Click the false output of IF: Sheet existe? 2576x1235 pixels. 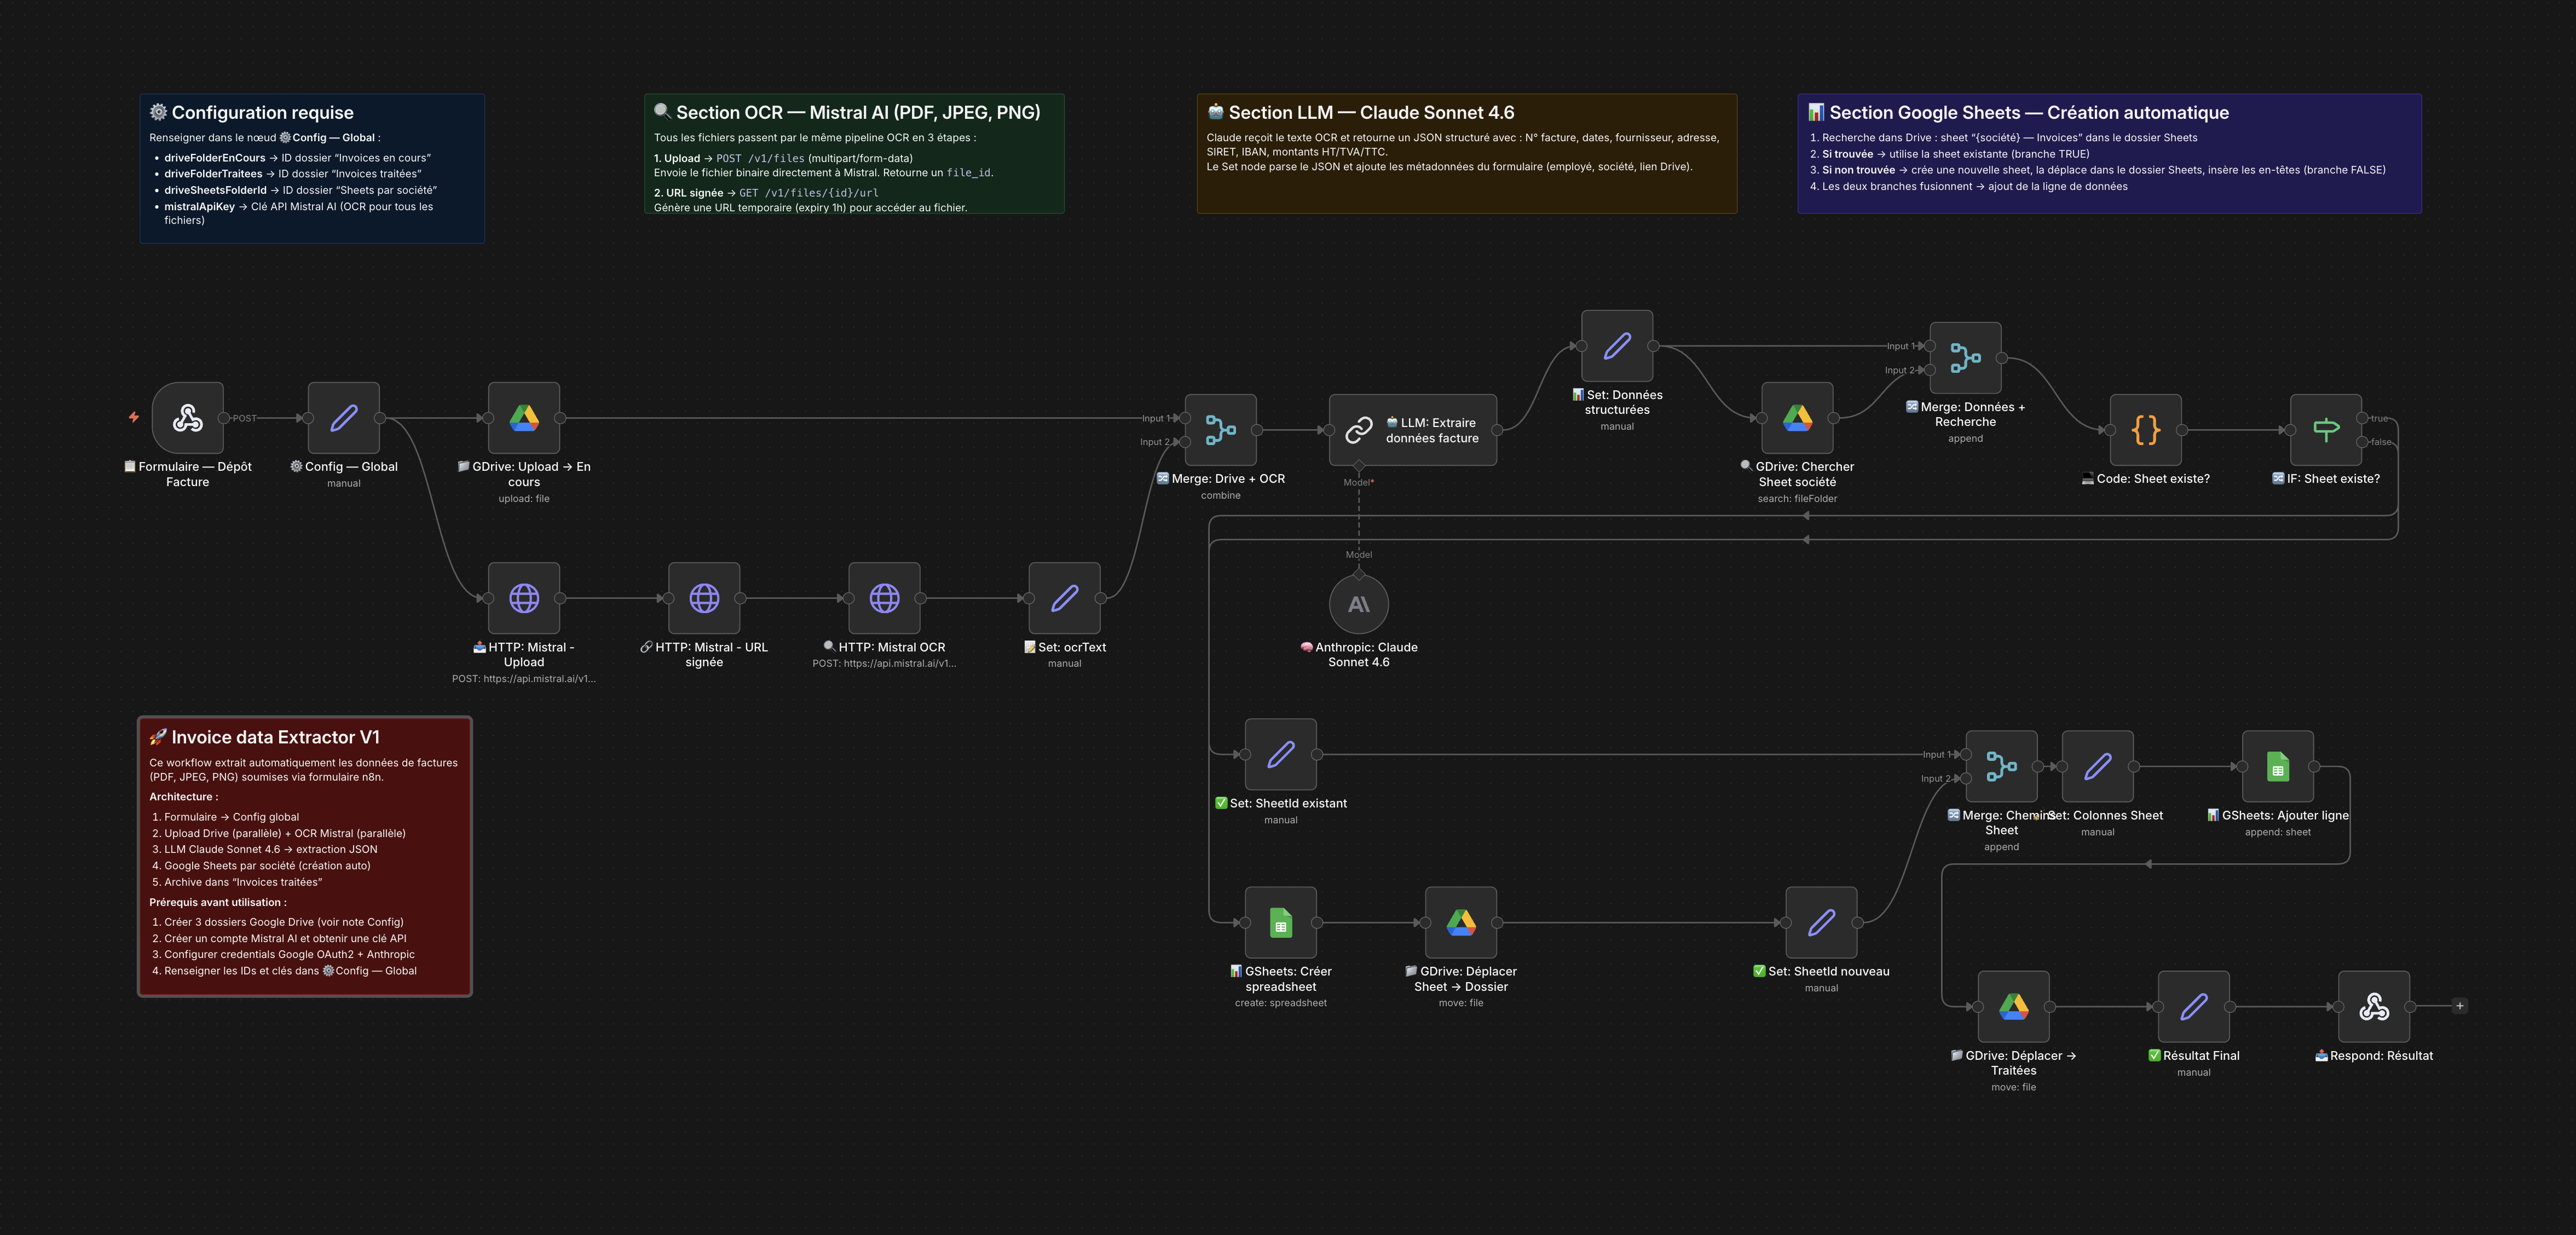(2363, 442)
